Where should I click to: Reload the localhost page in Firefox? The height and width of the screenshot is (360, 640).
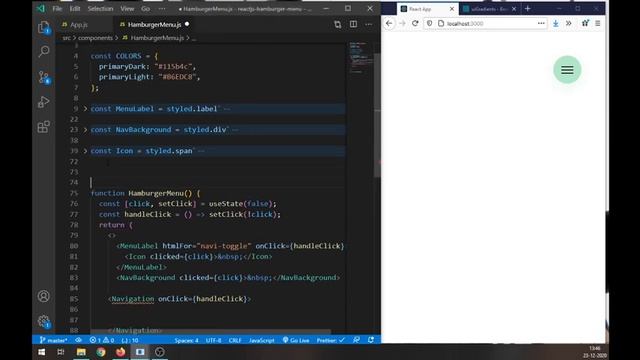(415, 24)
